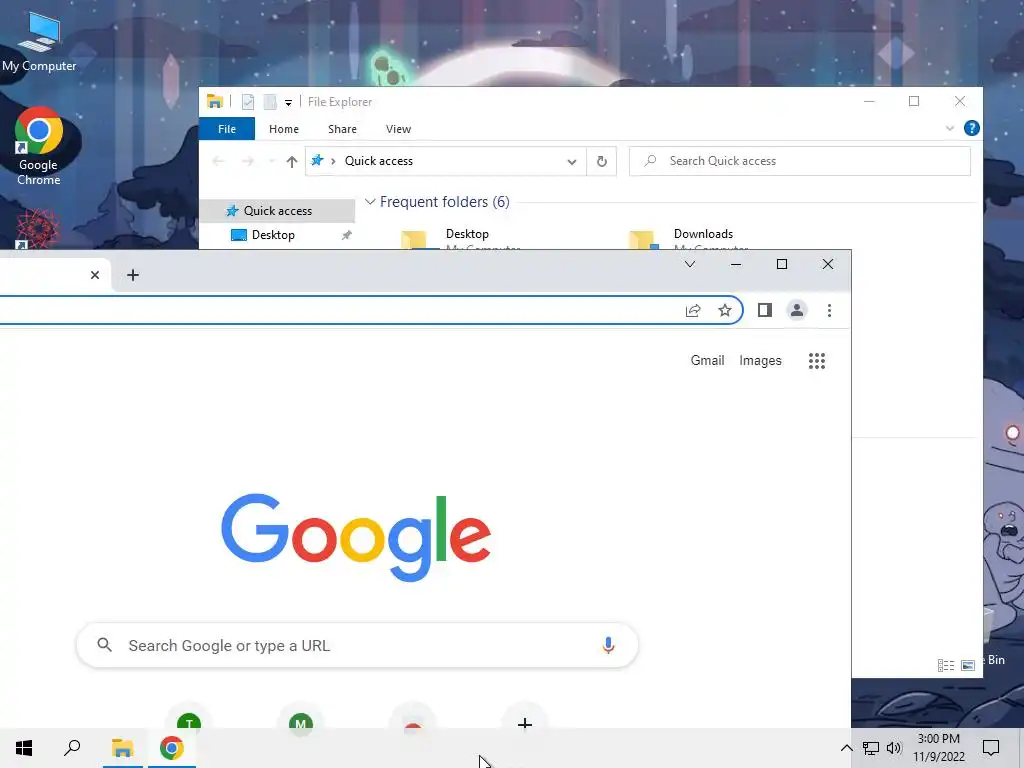This screenshot has height=768, width=1024.
Task: Bookmark this tab with star icon
Action: pyautogui.click(x=724, y=310)
